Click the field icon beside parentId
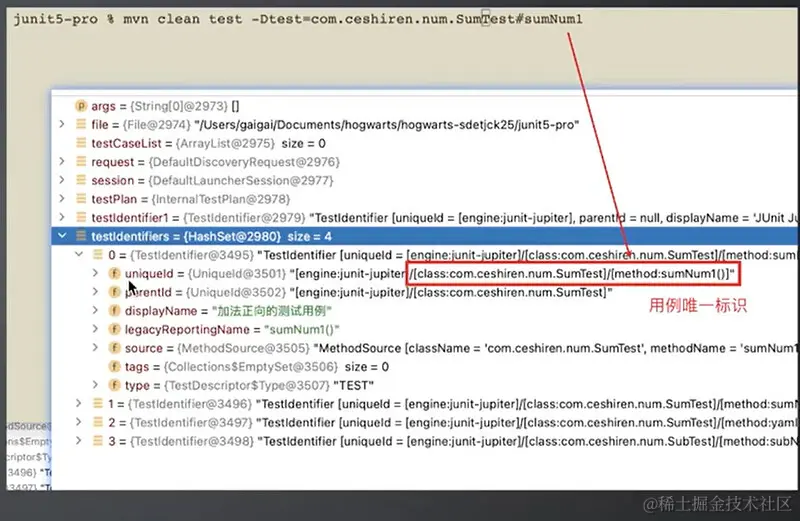 [114, 292]
